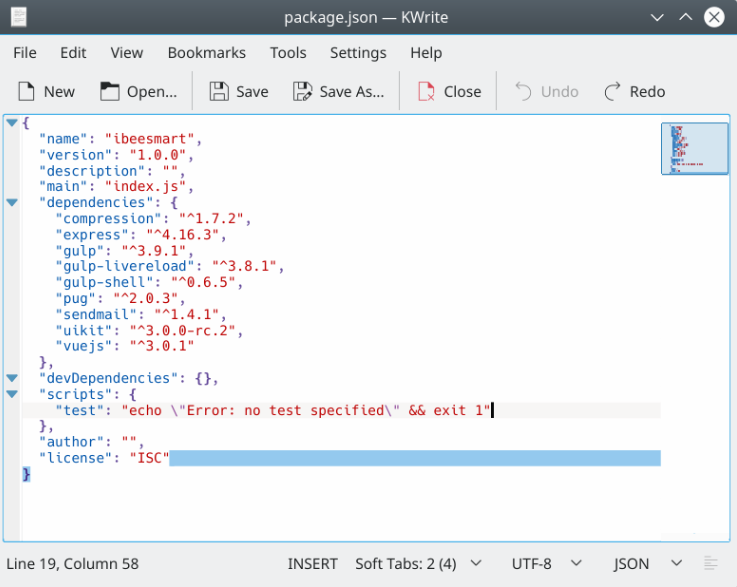737x587 pixels.
Task: Open a file with the Open icon
Action: click(x=110, y=91)
